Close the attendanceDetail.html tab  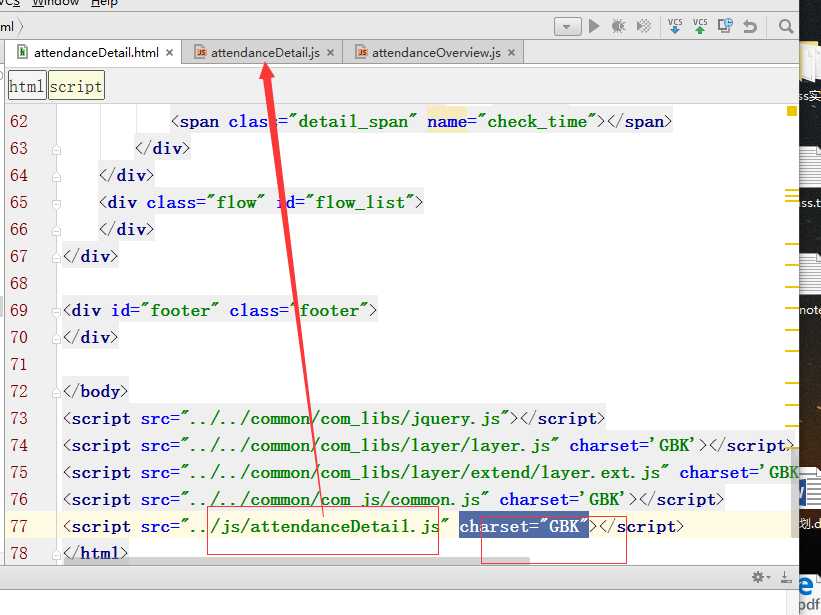(x=169, y=52)
